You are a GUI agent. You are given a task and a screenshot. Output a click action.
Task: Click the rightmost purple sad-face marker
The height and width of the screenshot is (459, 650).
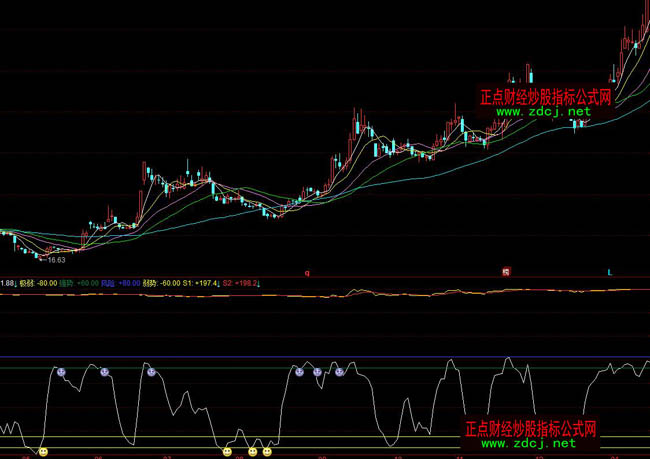339,372
